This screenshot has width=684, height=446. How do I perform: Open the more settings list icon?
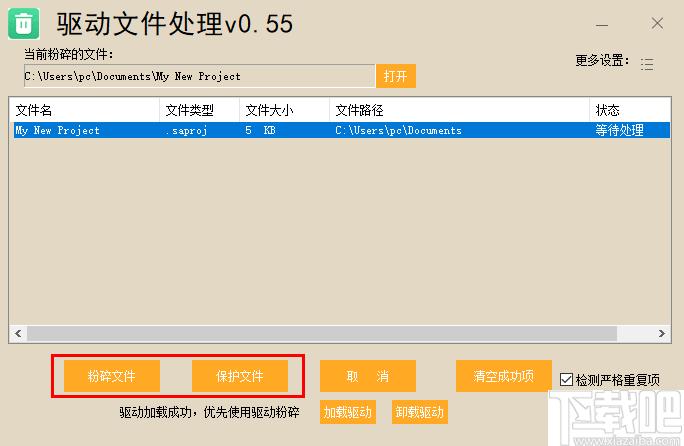647,64
